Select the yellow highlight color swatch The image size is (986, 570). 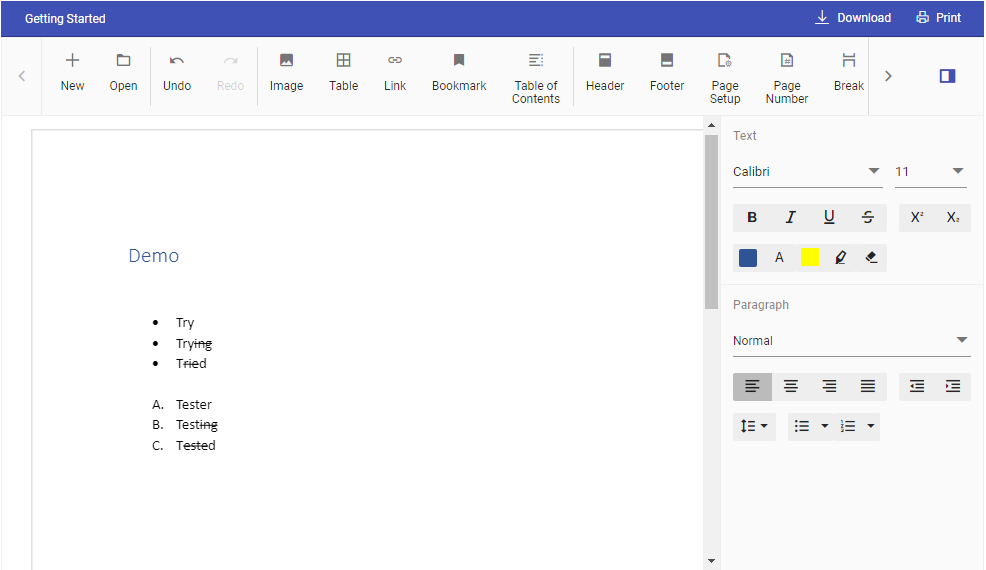pyautogui.click(x=810, y=258)
